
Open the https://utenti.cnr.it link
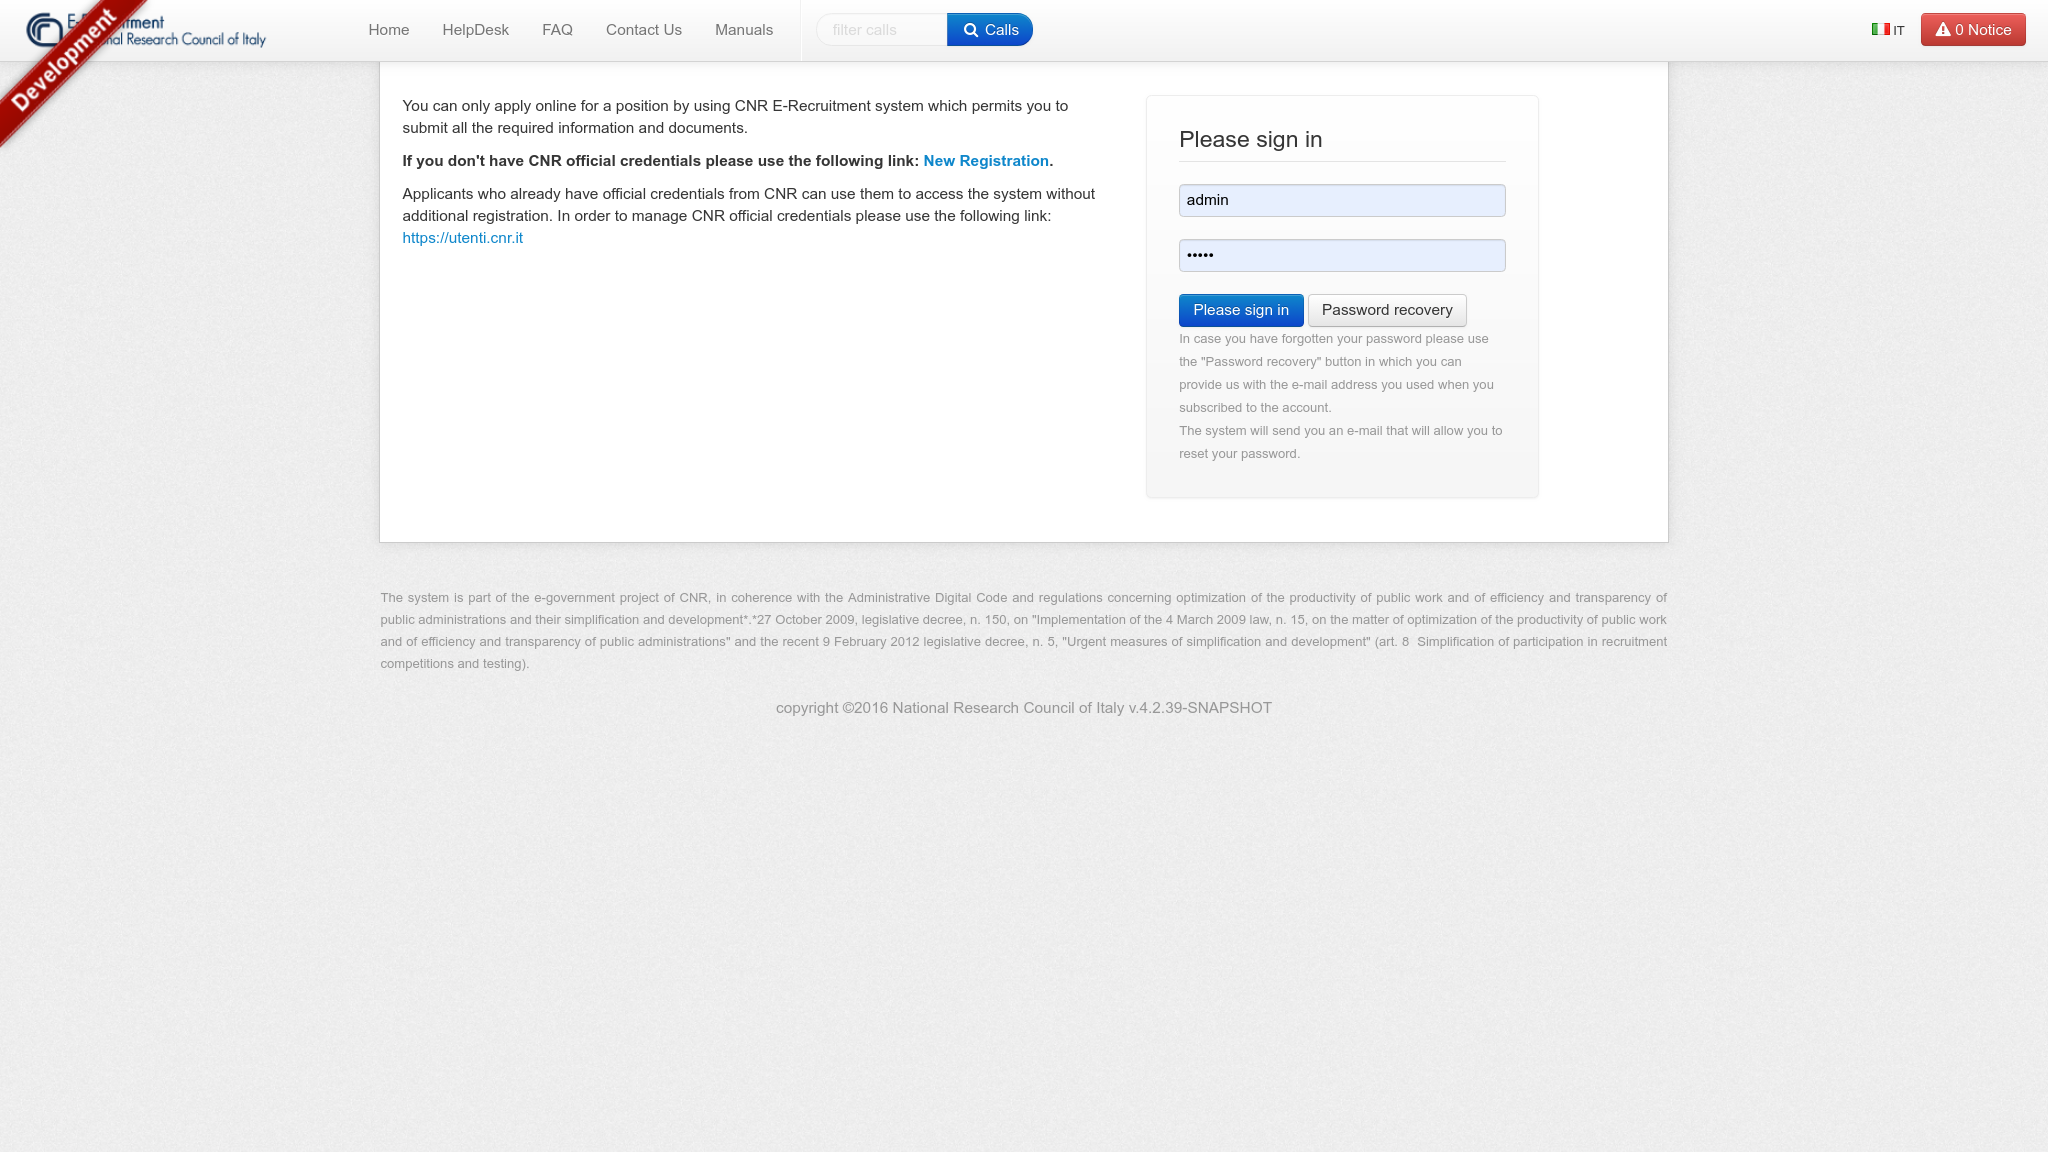pyautogui.click(x=462, y=238)
